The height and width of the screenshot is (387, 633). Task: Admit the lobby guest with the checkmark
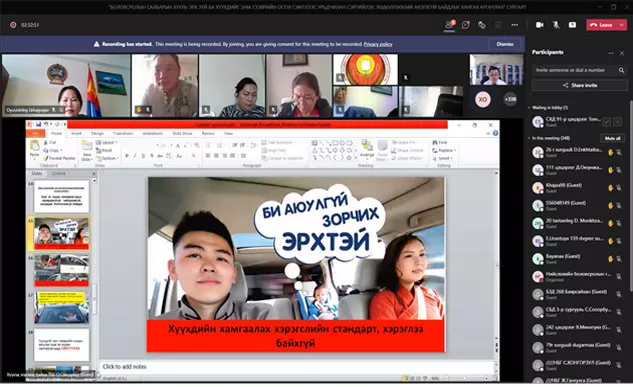[x=606, y=121]
